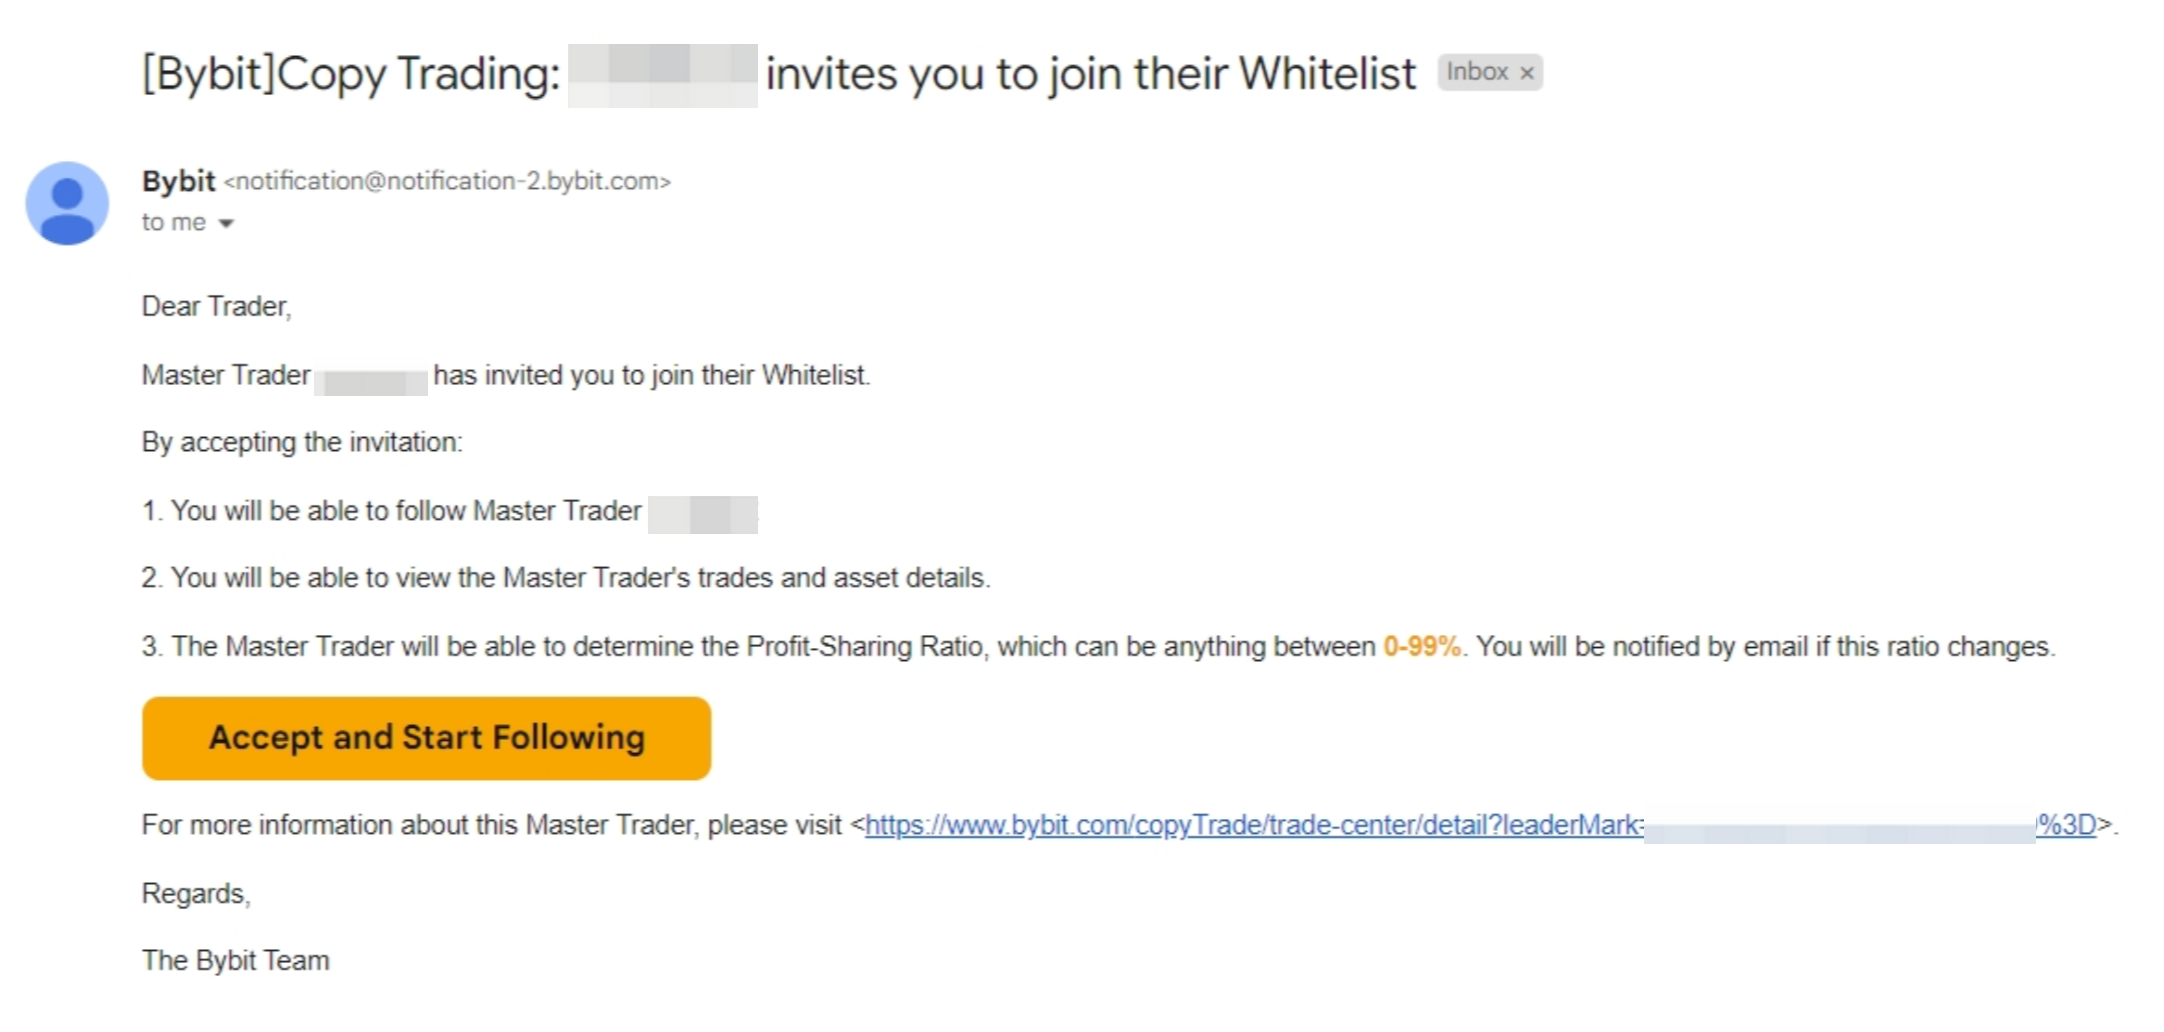Click the bold Bybit sender name
The width and height of the screenshot is (2164, 1032).
point(178,181)
